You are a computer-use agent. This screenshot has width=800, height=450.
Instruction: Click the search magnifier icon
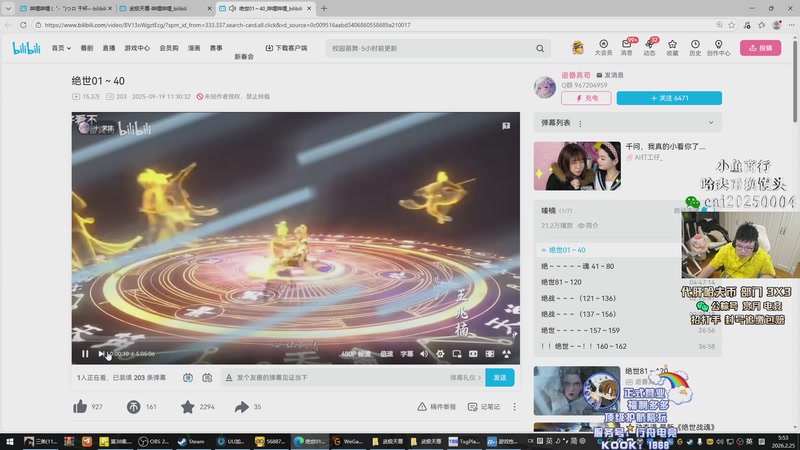(x=540, y=48)
